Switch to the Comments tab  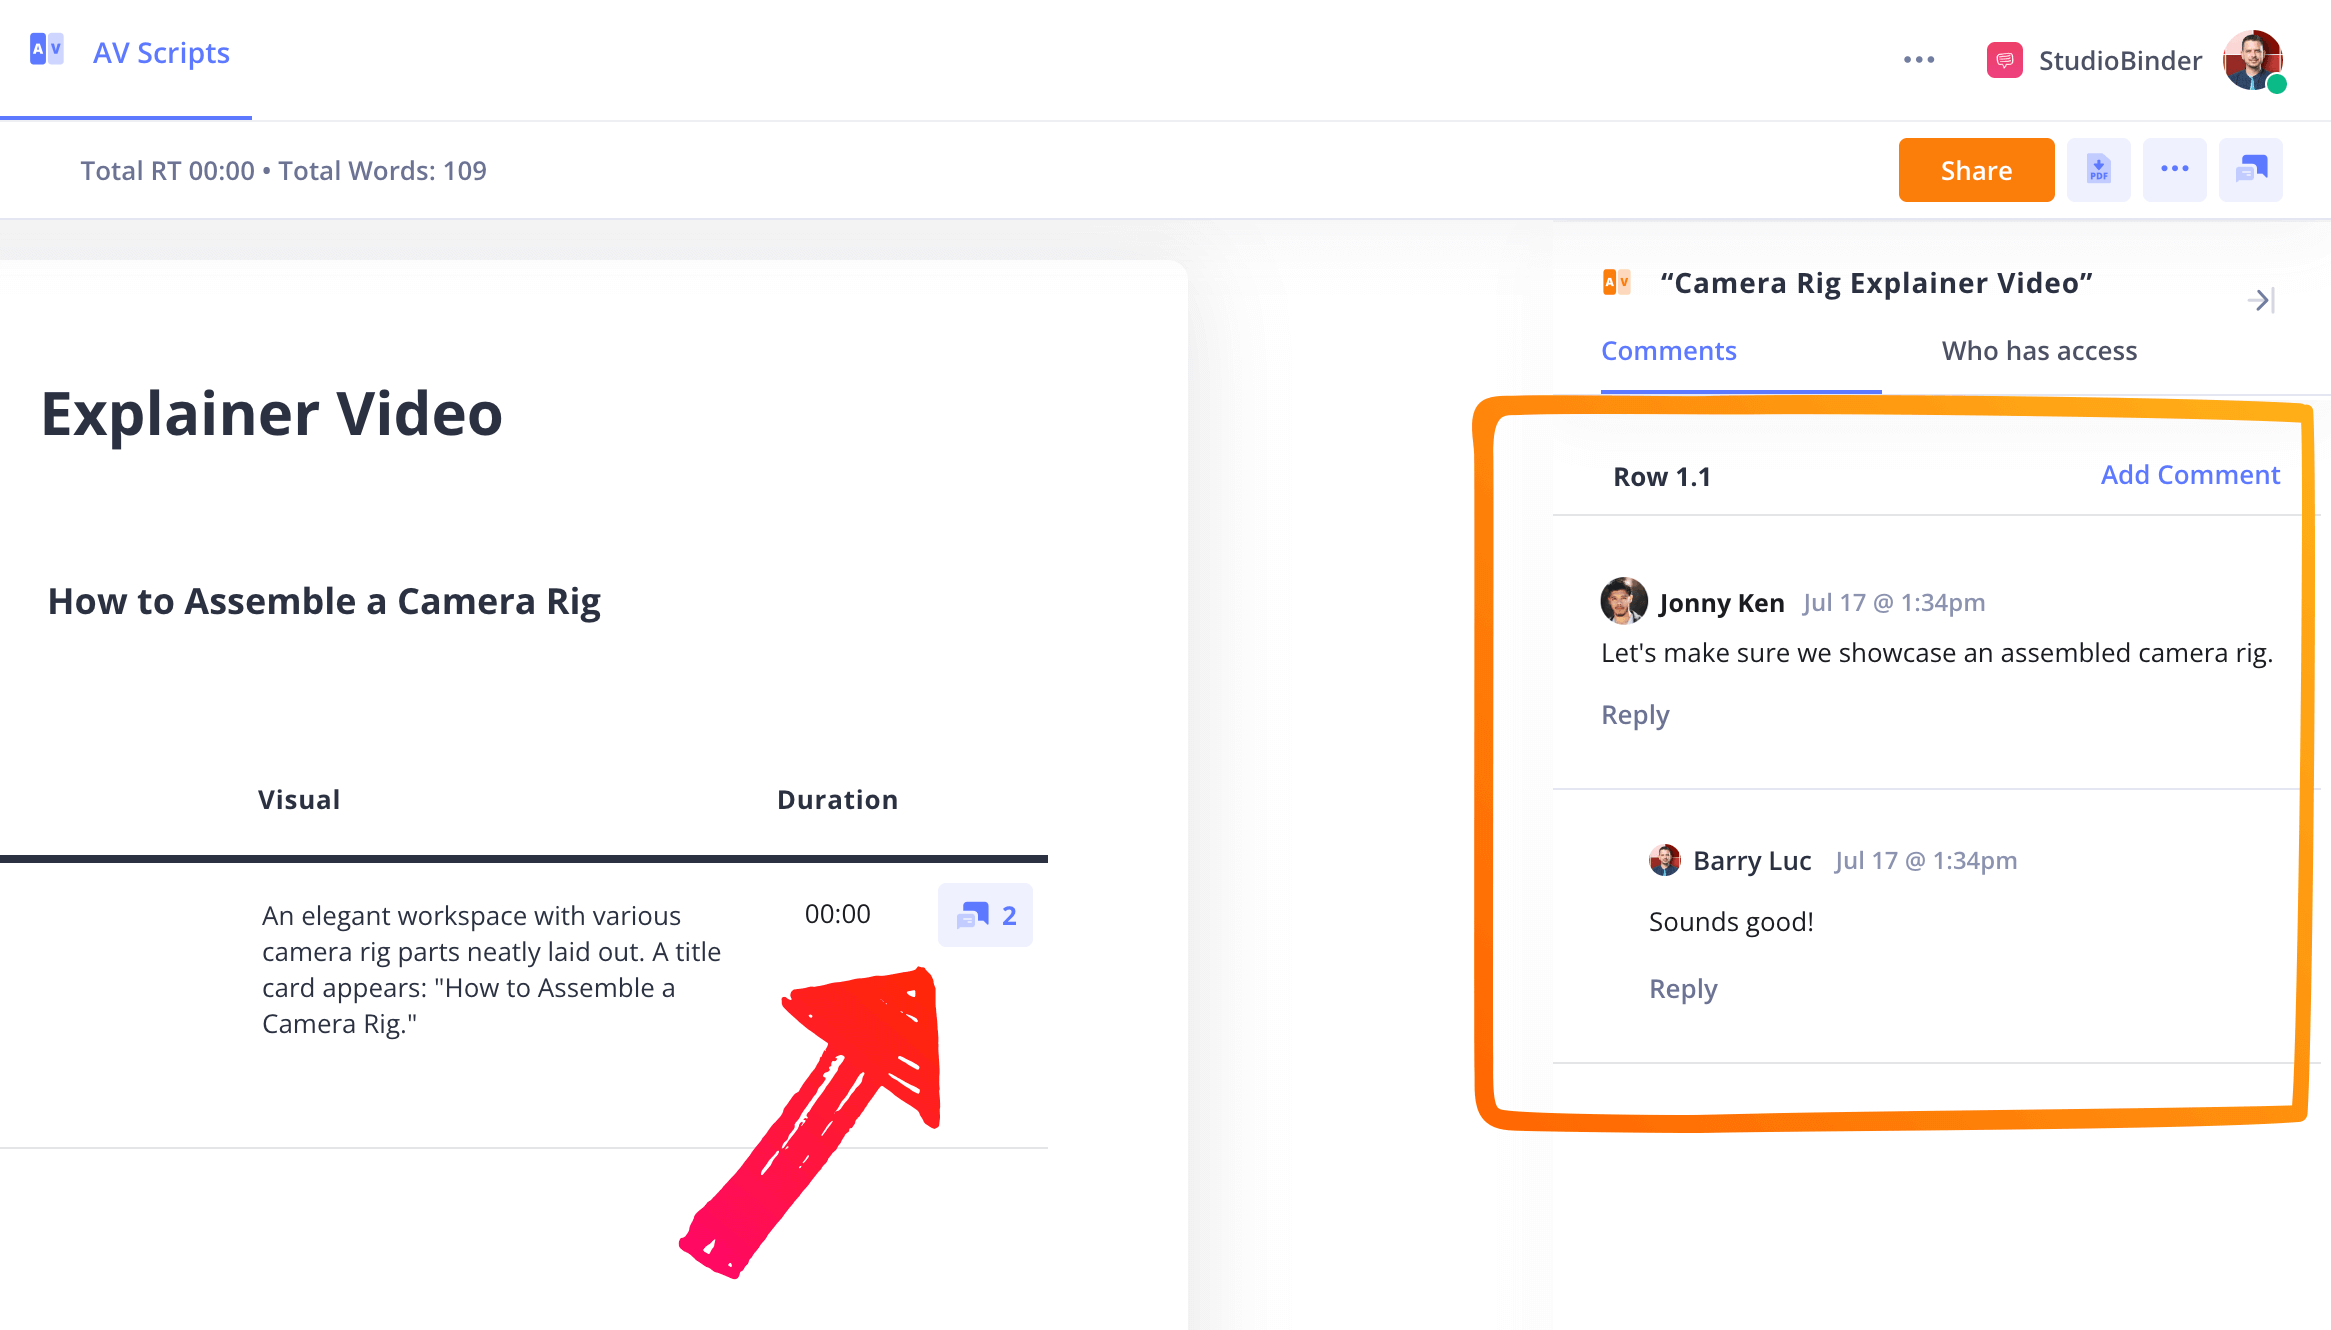point(1668,351)
